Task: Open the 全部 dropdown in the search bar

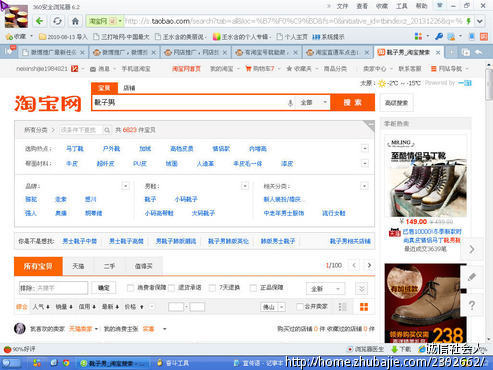Action: pos(313,103)
